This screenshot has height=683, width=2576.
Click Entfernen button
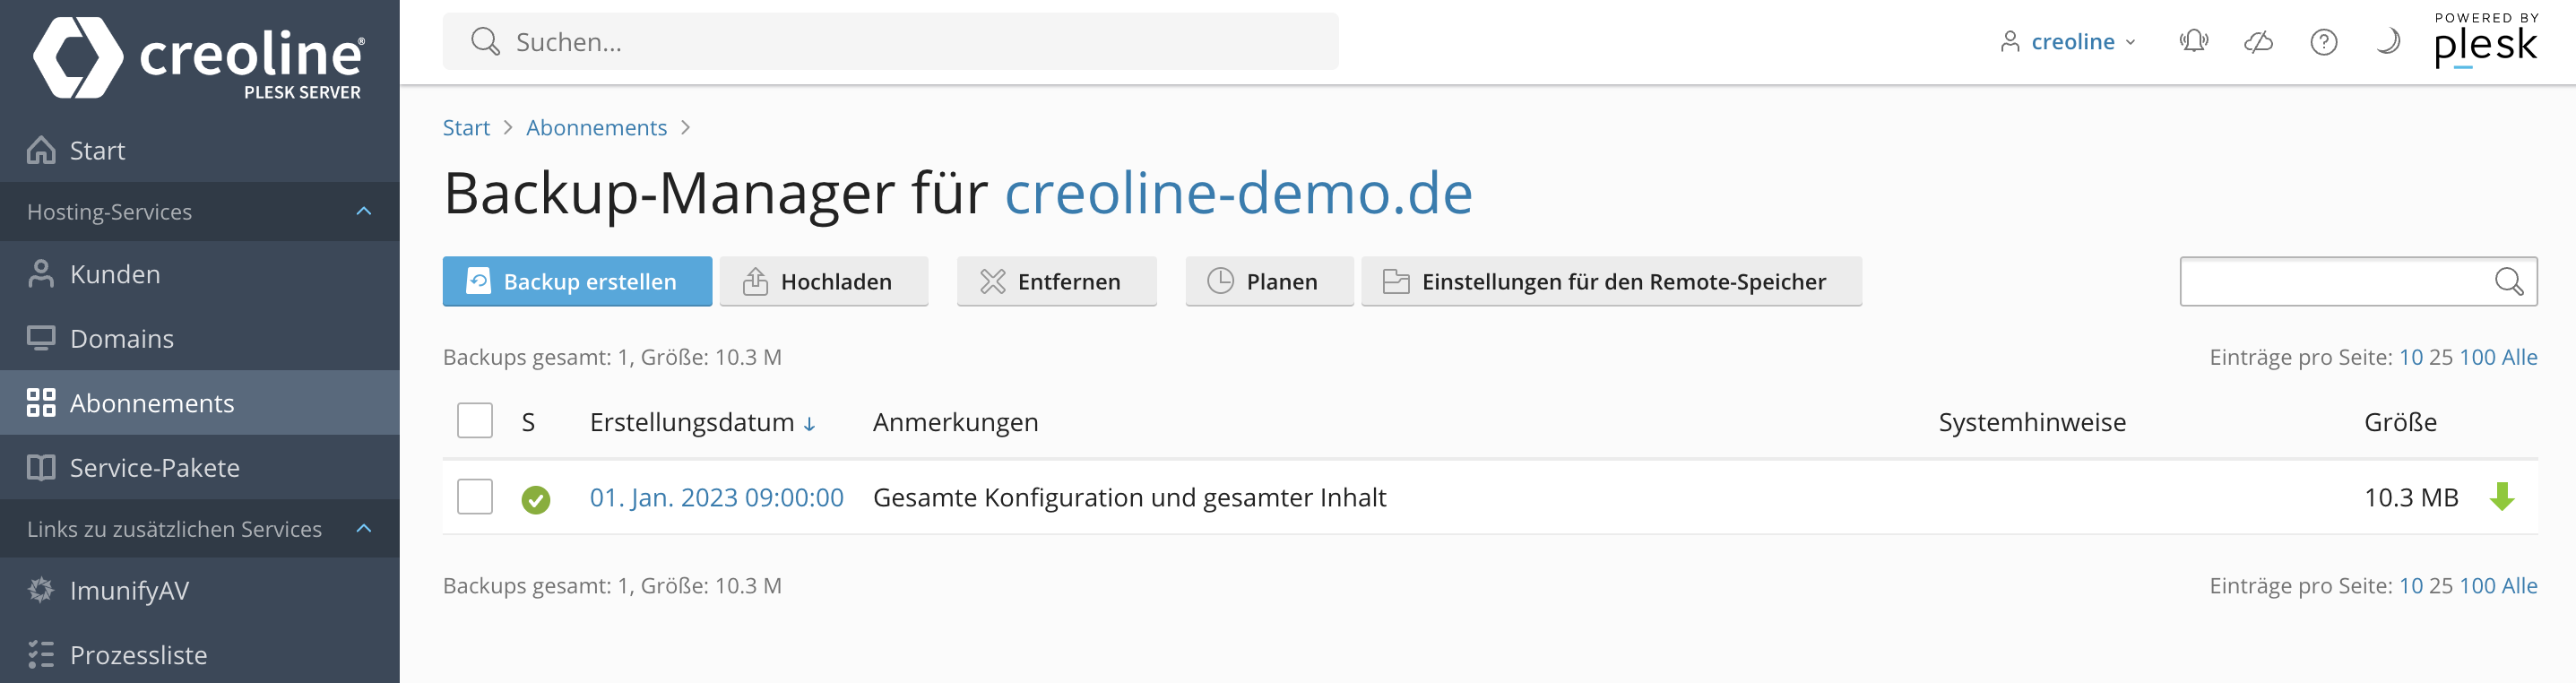coord(1056,281)
